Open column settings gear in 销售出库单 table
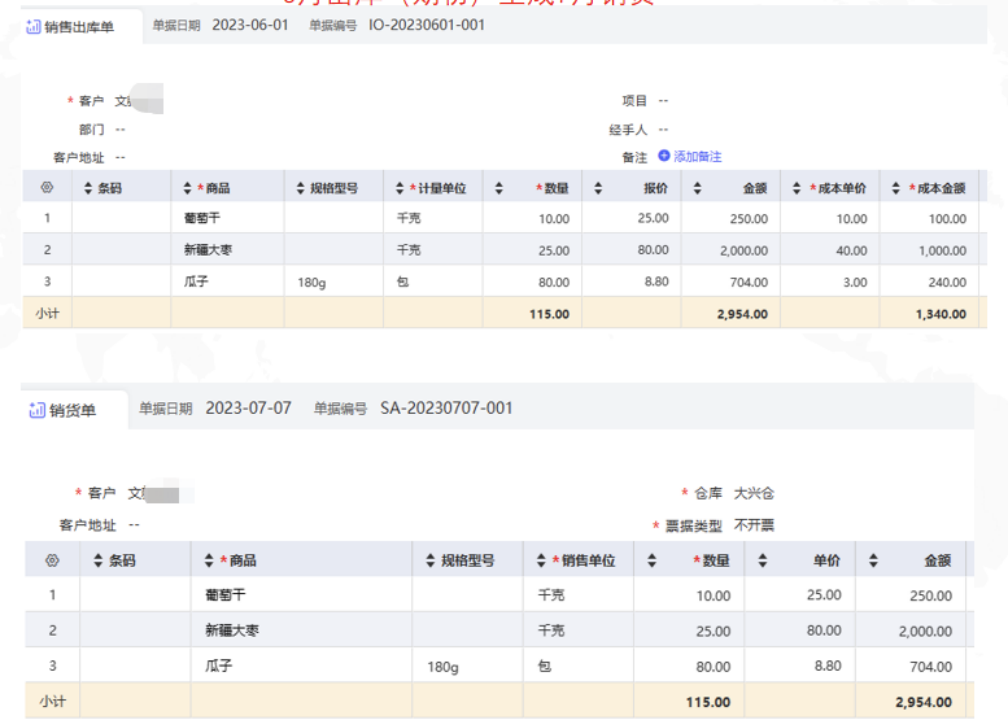Screen dimensions: 1008x720 click(47, 188)
